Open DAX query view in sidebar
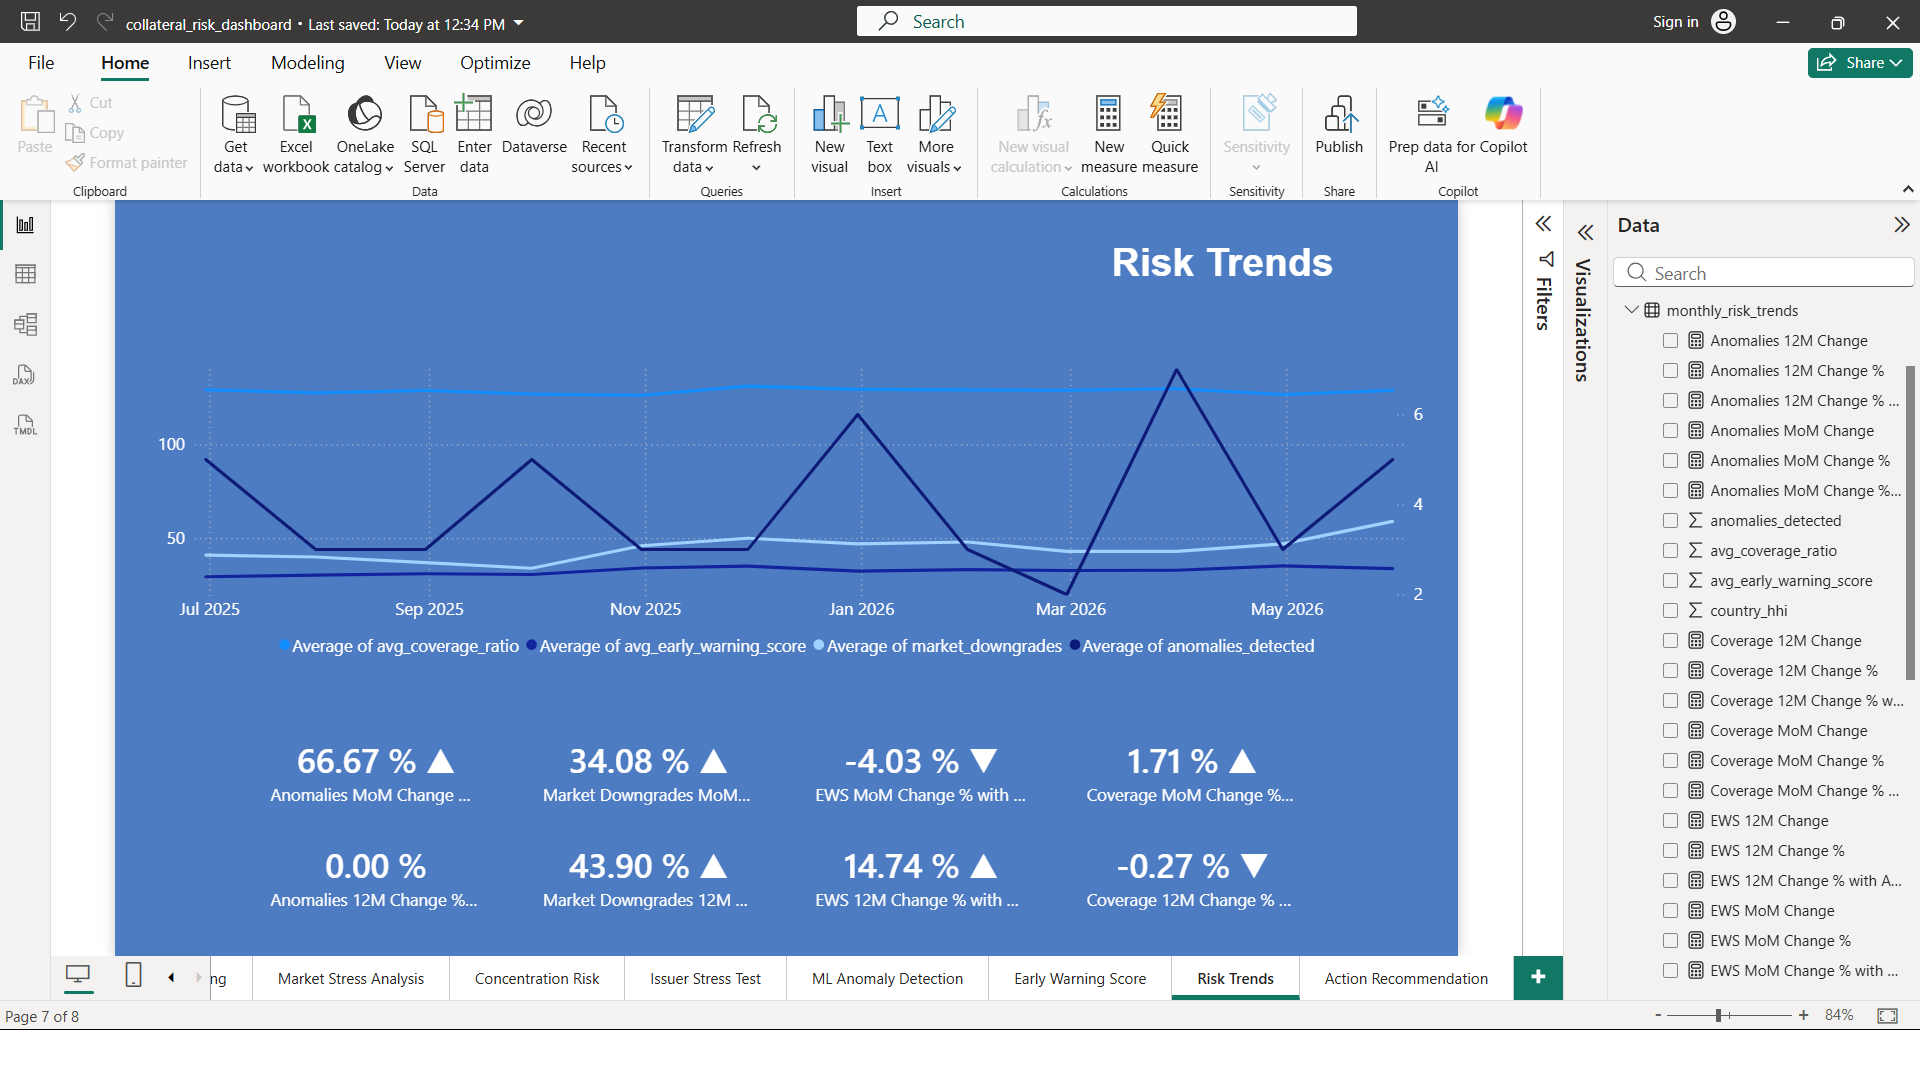The image size is (1920, 1080). click(25, 375)
